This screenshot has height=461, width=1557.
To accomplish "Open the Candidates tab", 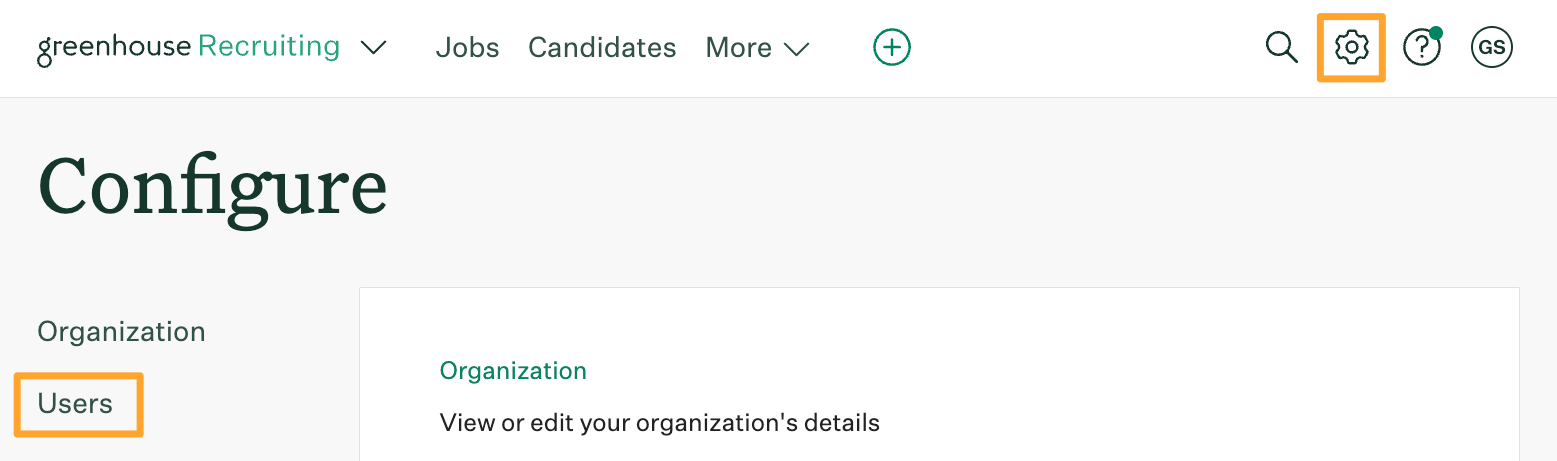I will 602,47.
